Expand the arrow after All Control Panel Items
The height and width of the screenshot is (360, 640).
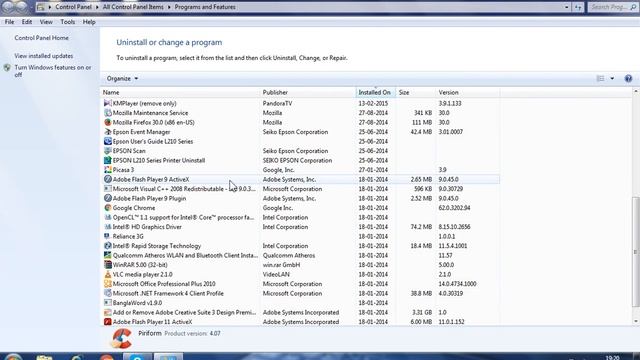pyautogui.click(x=169, y=7)
